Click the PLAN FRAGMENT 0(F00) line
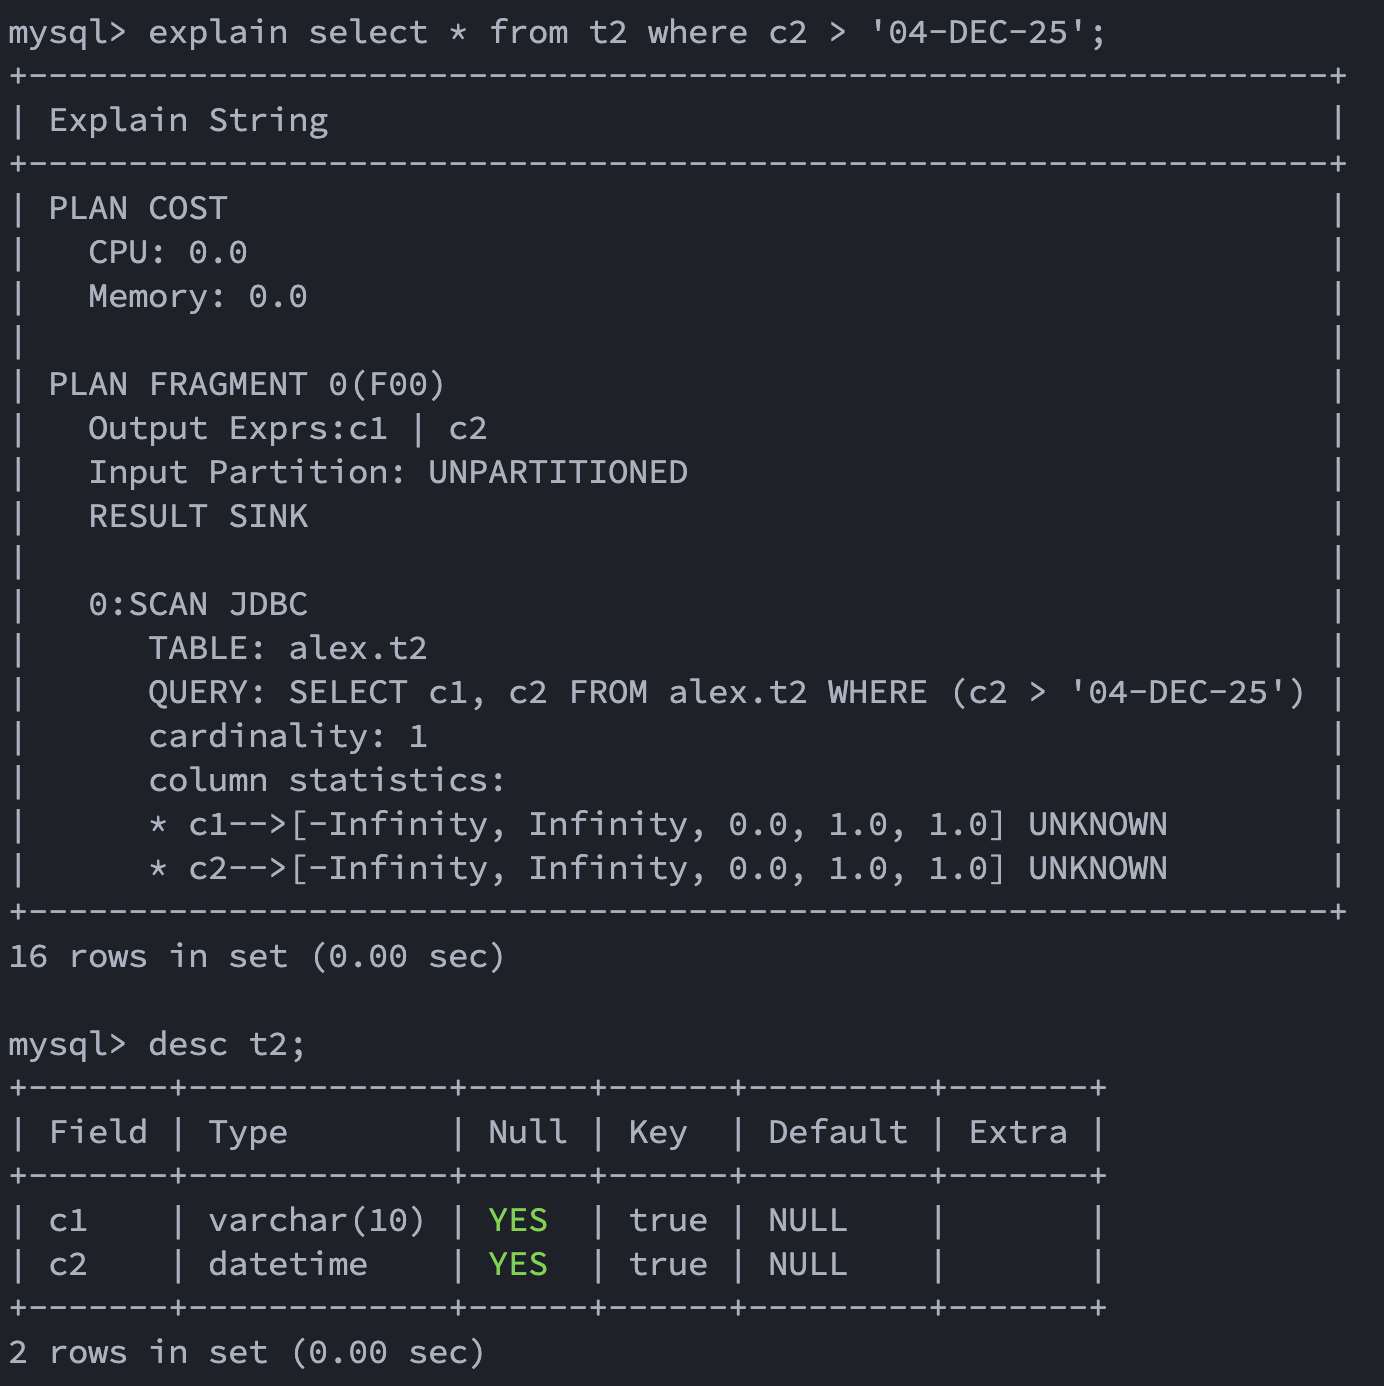This screenshot has height=1386, width=1384. tap(246, 384)
